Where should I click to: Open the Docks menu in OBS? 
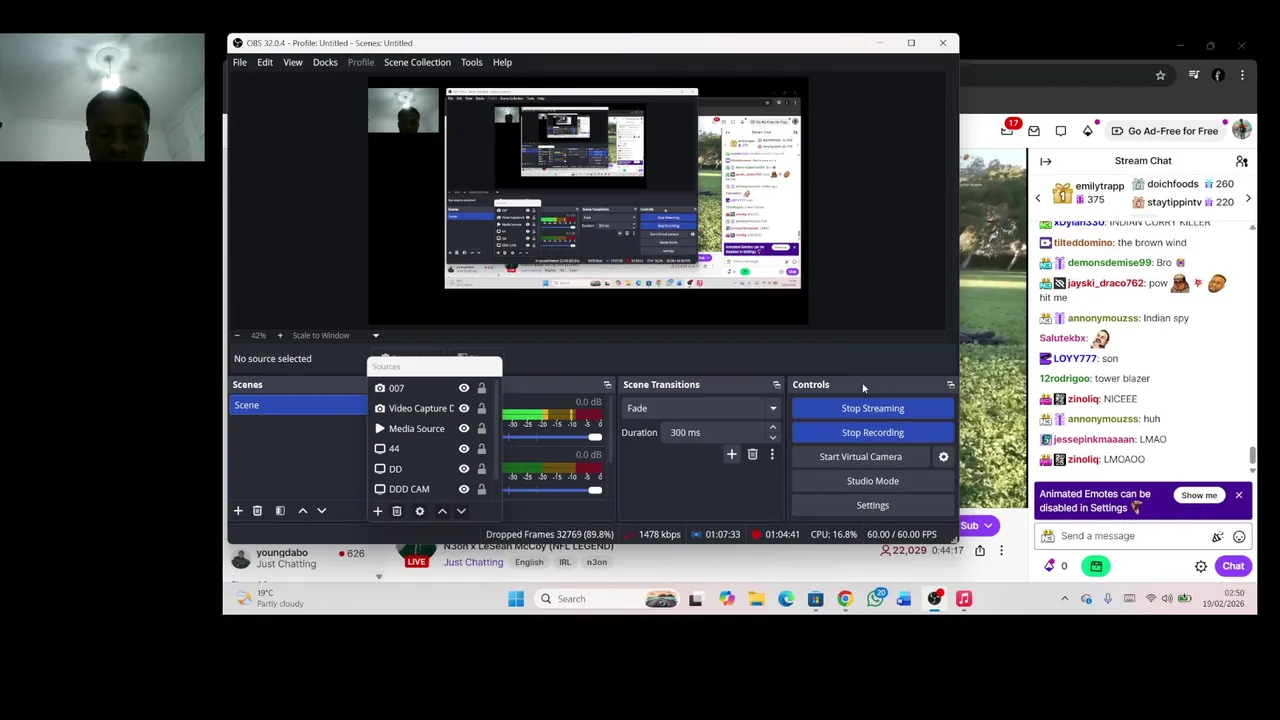[x=325, y=62]
